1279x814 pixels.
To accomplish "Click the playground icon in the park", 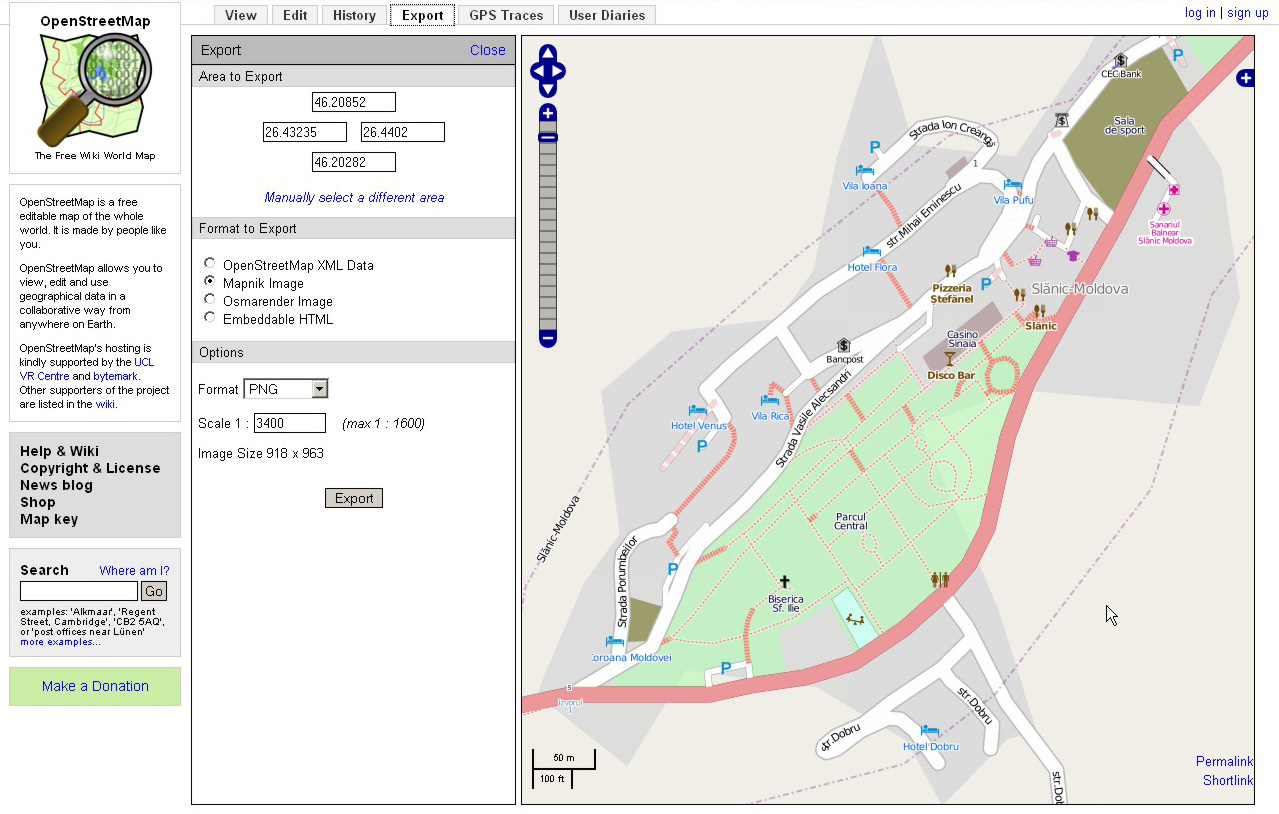I will click(856, 620).
